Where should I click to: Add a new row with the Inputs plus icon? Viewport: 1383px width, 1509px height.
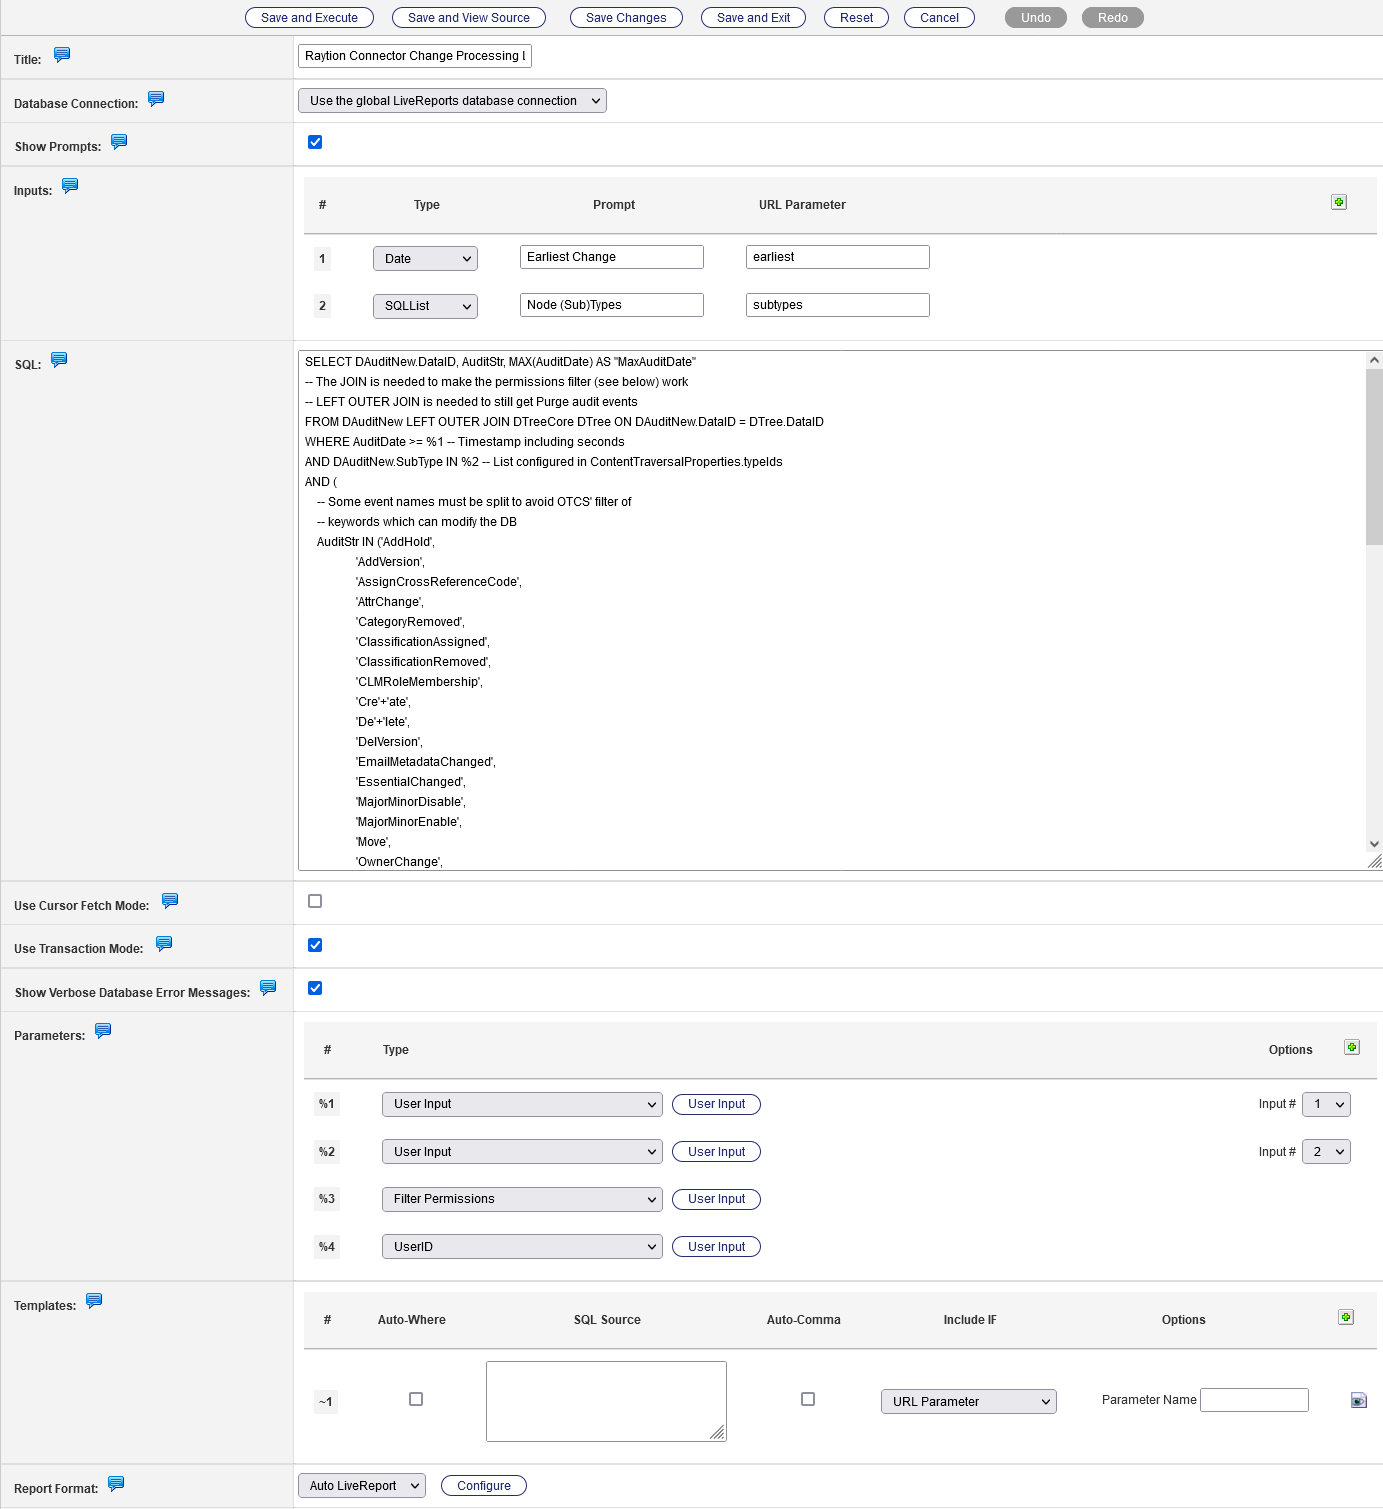point(1340,201)
